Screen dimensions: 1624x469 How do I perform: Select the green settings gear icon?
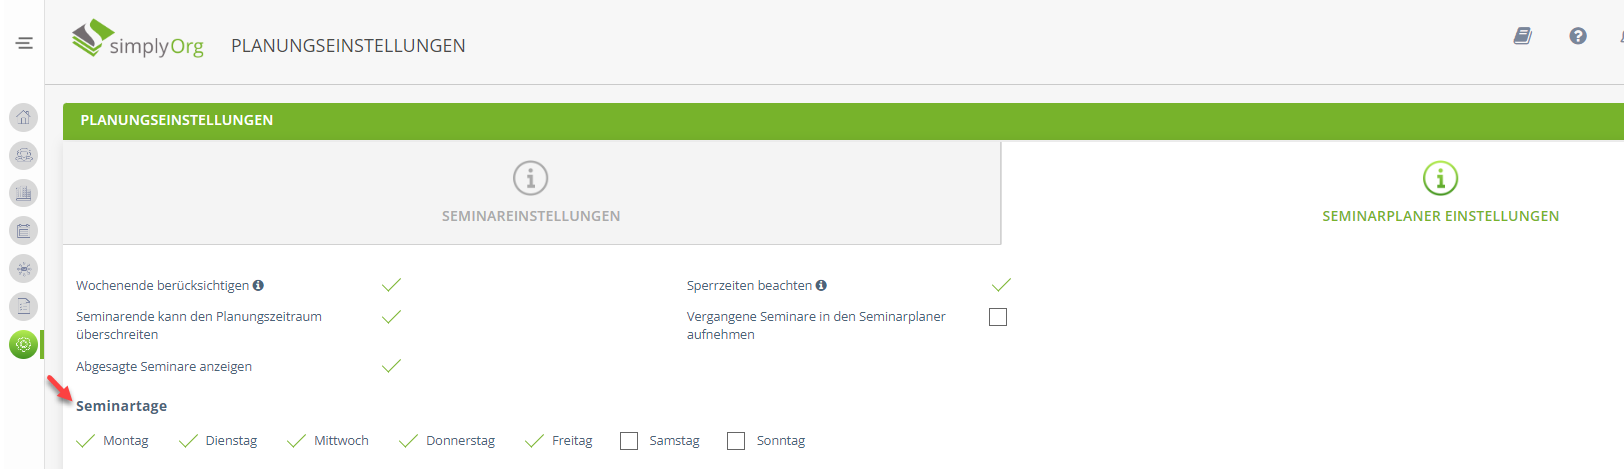[x=24, y=344]
